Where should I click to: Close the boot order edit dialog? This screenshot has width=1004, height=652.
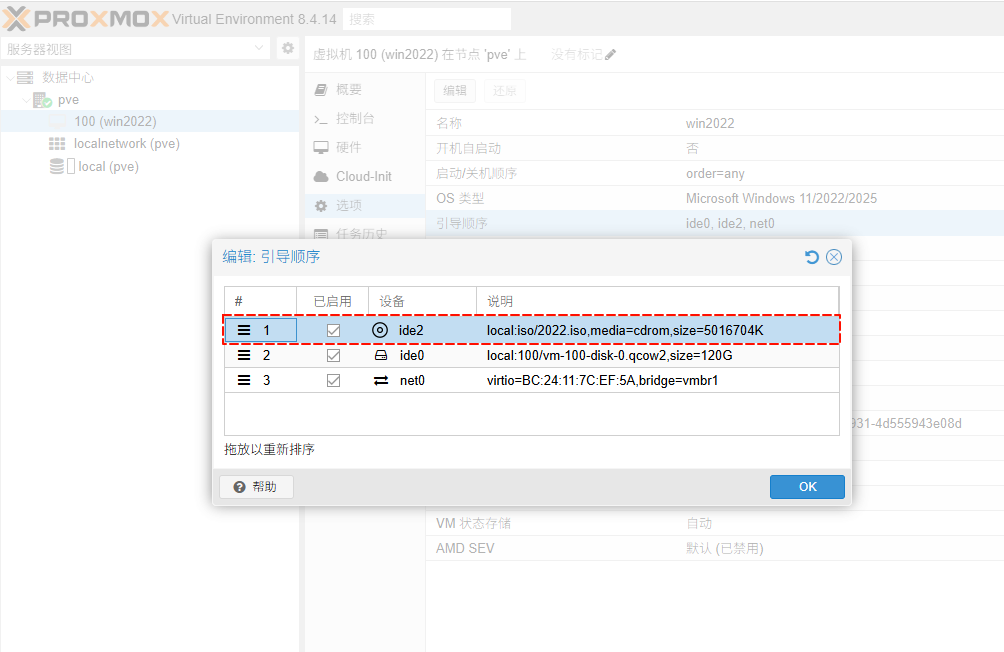(834, 257)
